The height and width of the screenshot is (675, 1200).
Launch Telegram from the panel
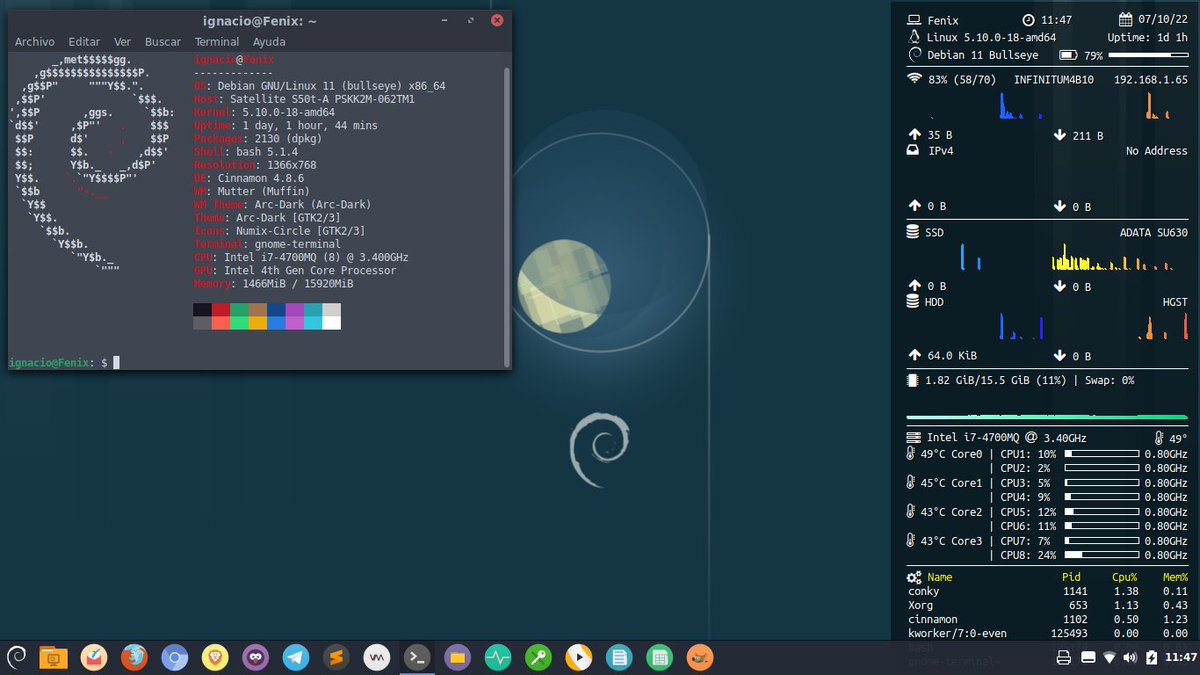(x=295, y=657)
